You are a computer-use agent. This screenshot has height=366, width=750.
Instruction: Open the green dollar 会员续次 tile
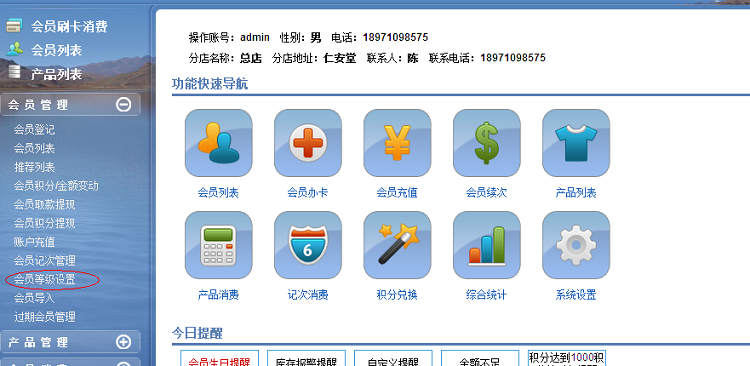[487, 143]
